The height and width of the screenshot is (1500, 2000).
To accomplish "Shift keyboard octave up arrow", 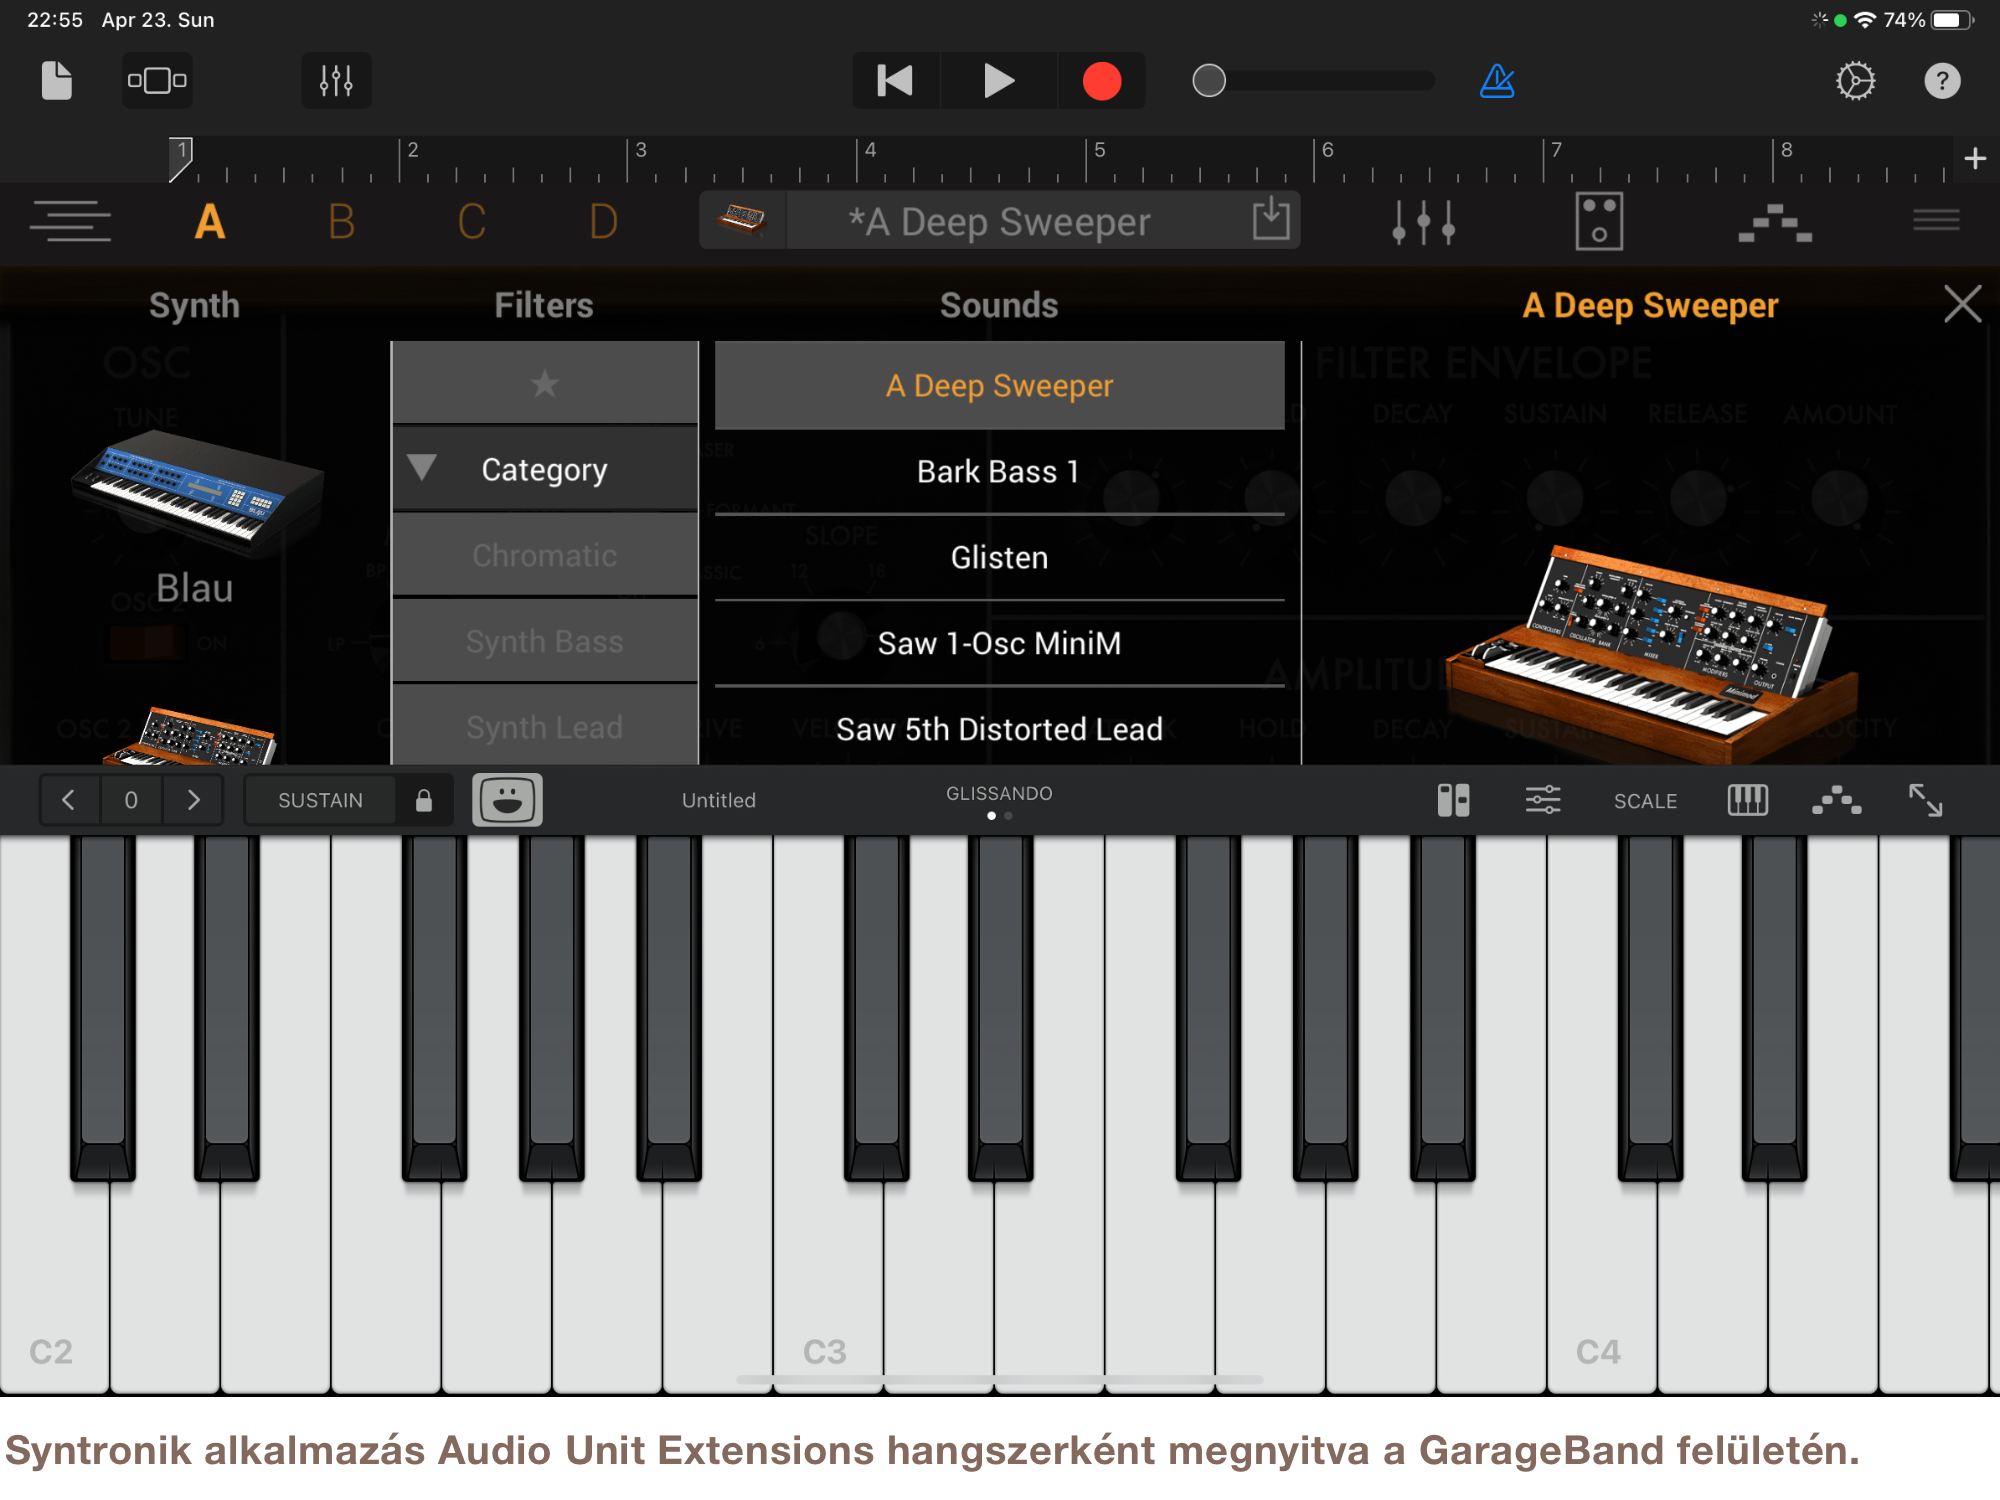I will (x=193, y=800).
